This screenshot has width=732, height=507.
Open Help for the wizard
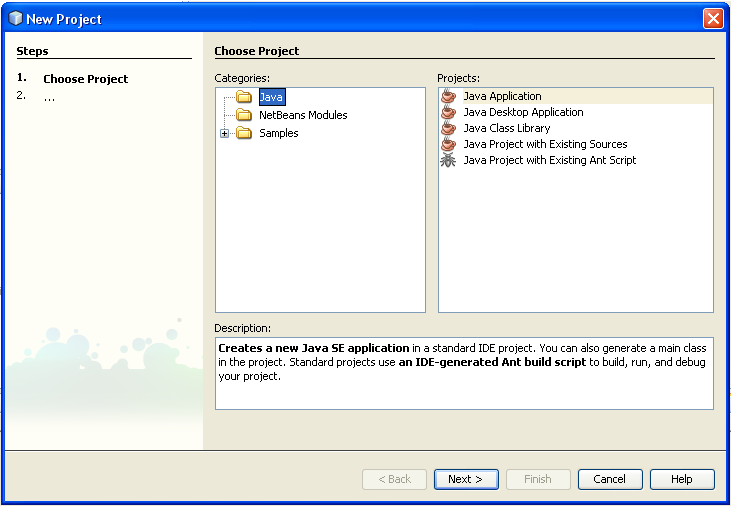point(682,479)
